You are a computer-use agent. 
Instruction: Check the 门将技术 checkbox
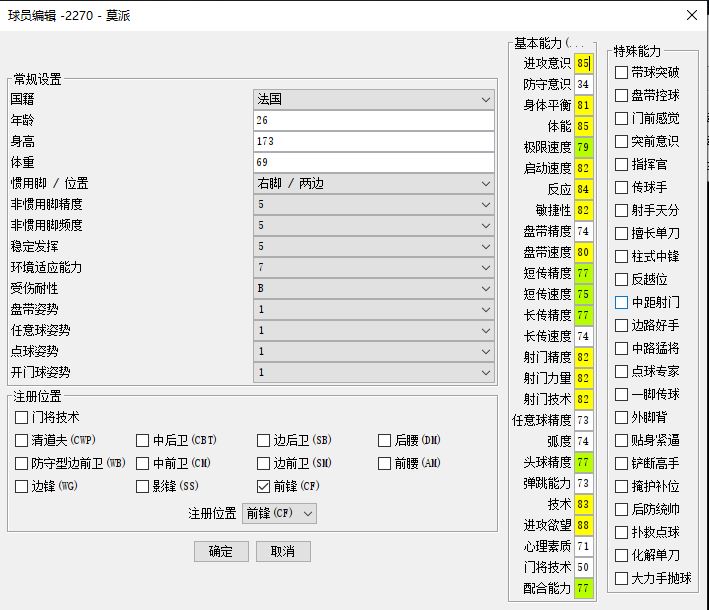(x=22, y=417)
